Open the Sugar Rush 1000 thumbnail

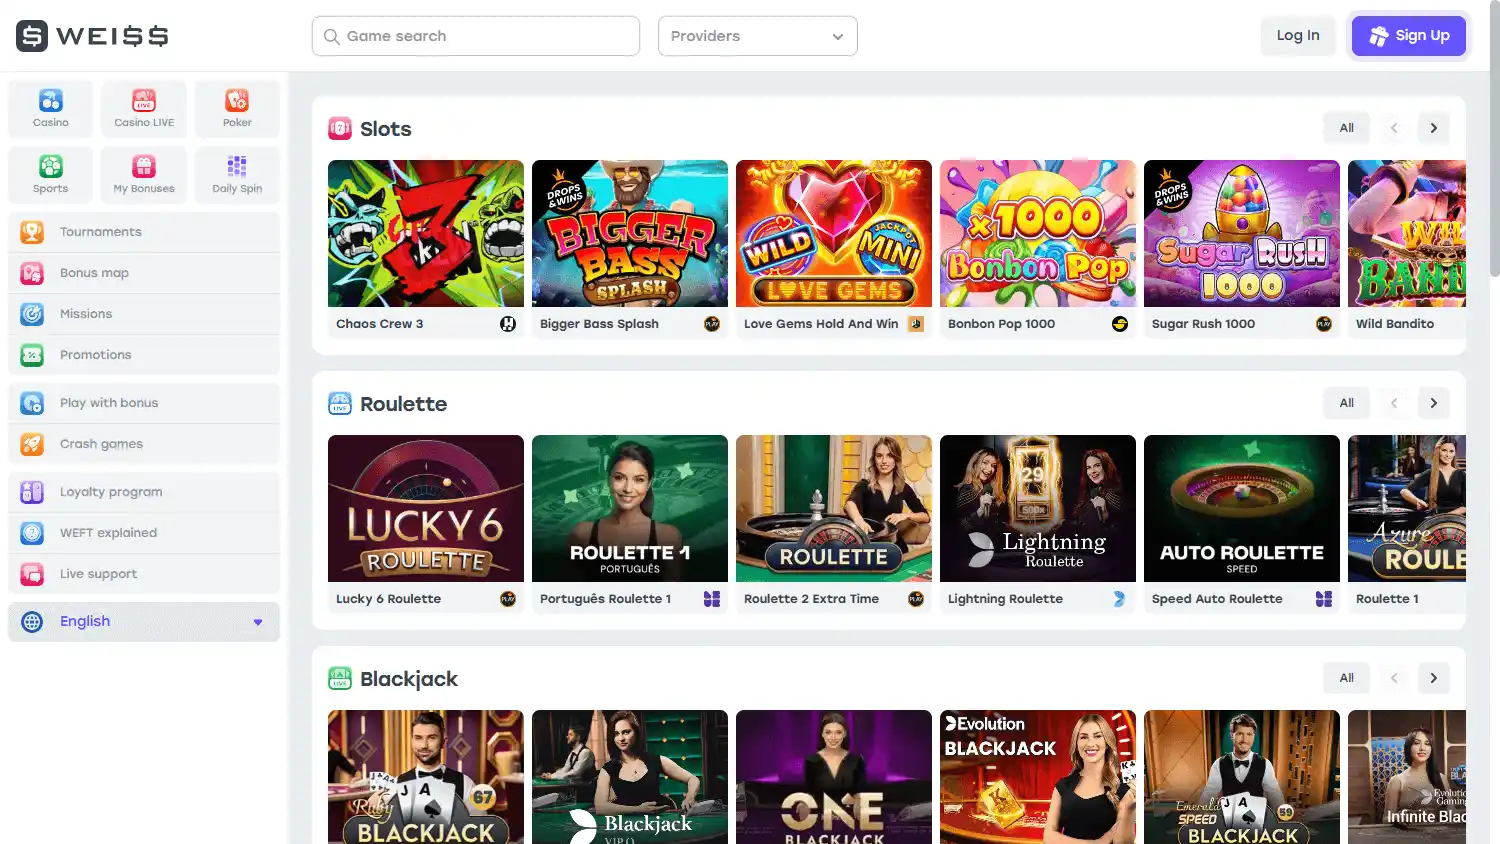click(x=1242, y=233)
